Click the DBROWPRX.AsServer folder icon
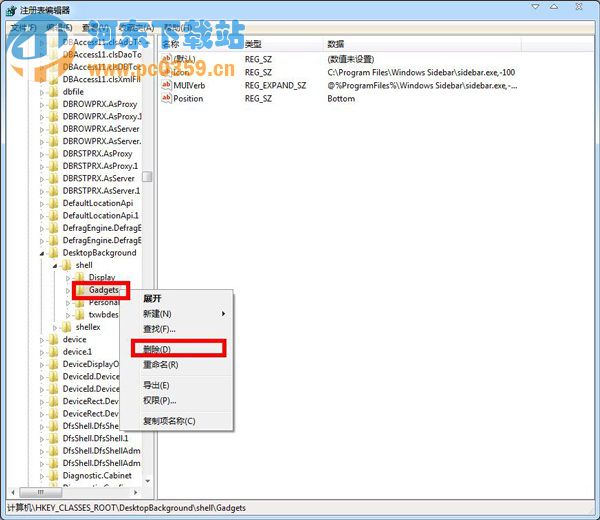 click(x=54, y=129)
